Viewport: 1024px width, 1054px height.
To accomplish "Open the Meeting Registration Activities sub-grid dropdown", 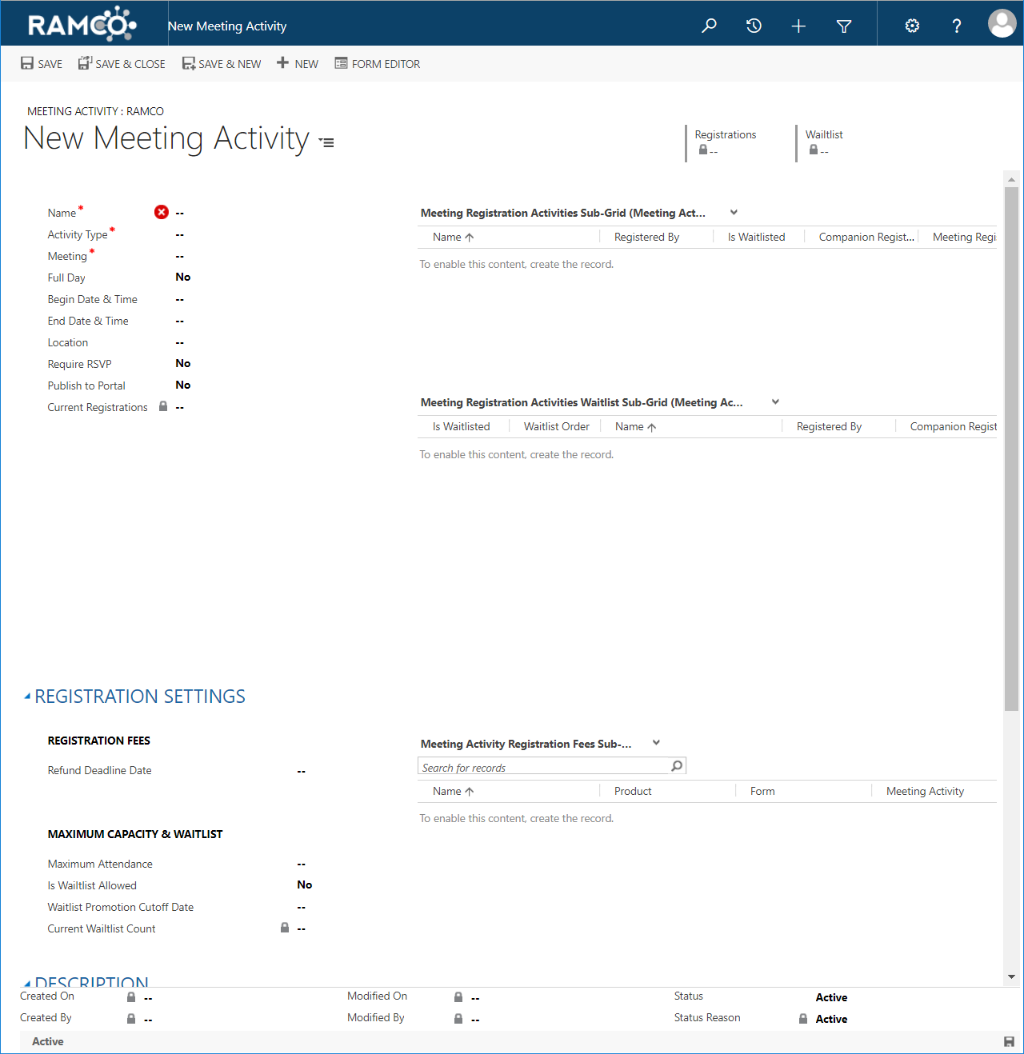I will point(733,212).
